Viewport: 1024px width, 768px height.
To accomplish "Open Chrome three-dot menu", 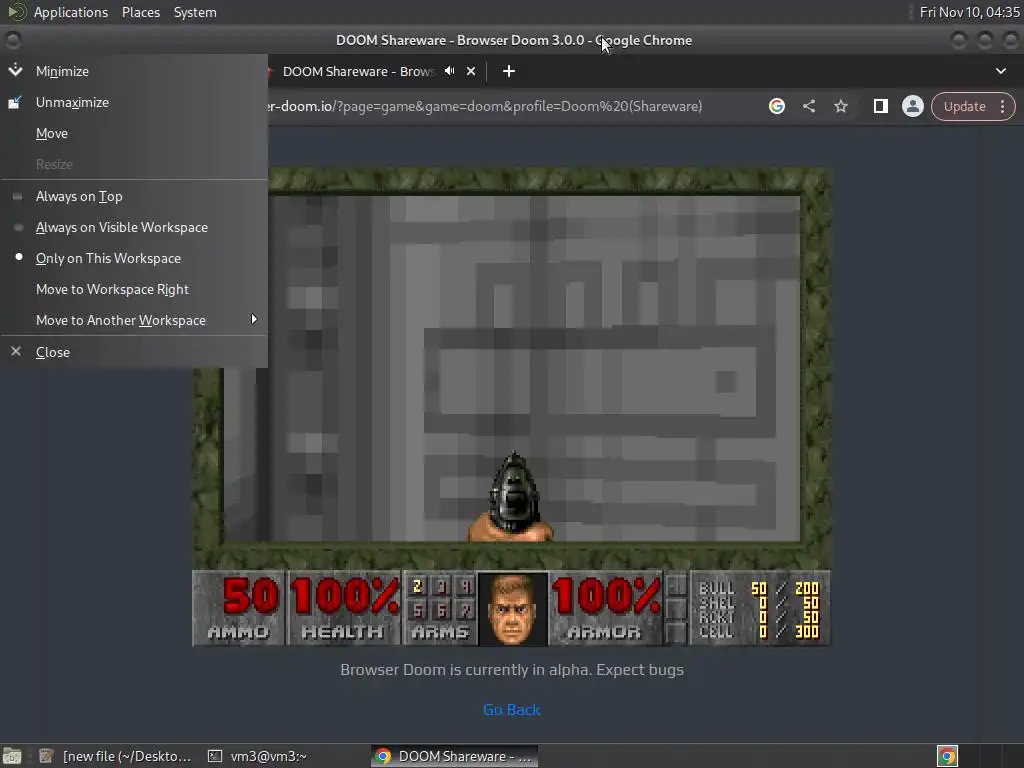I will coord(1002,106).
